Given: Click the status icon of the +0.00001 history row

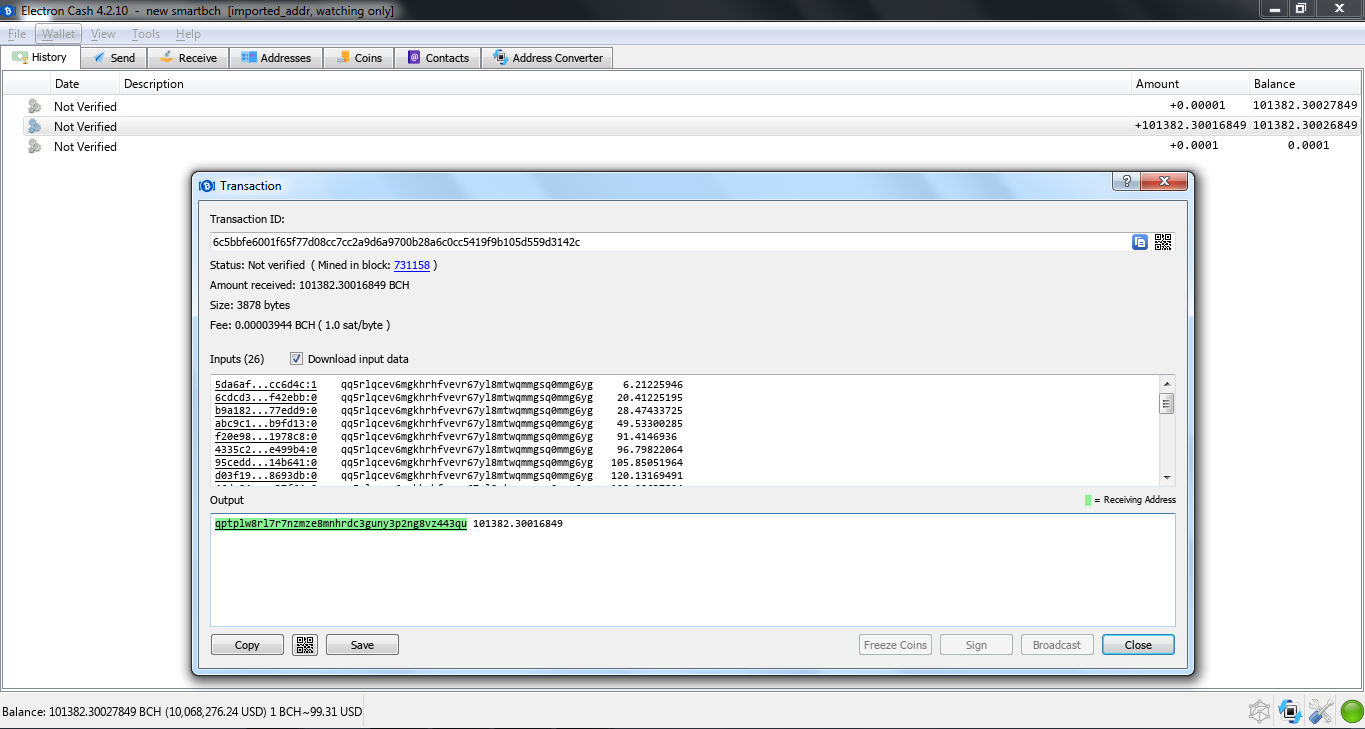Looking at the screenshot, I should coord(35,106).
